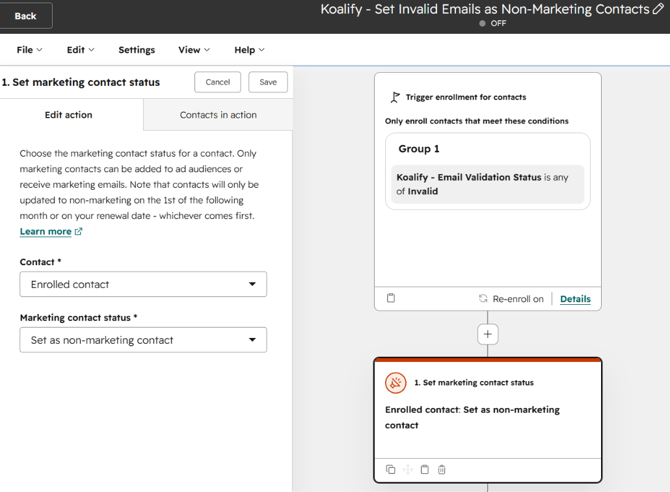Open trigger Details link
This screenshot has width=670, height=492.
pos(575,299)
